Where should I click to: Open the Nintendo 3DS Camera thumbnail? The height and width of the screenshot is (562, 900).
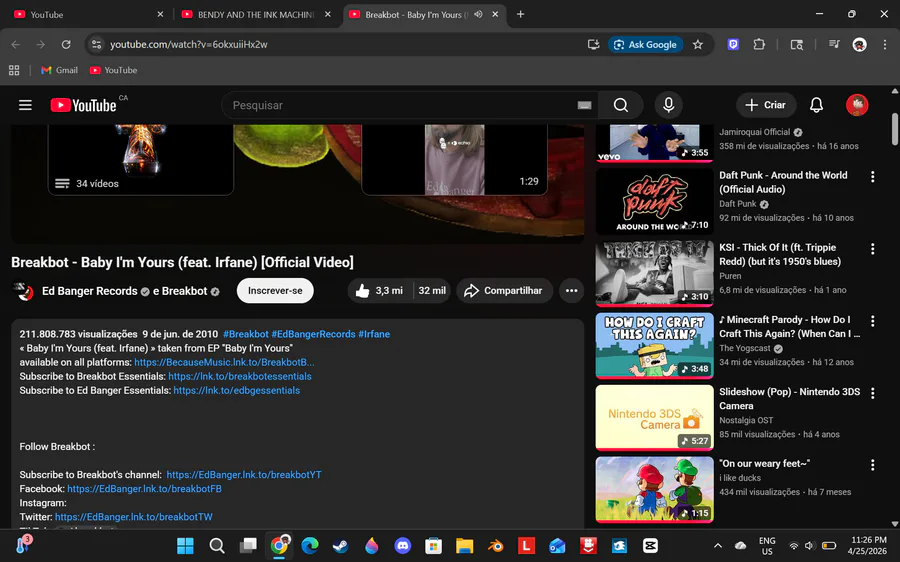pos(654,417)
